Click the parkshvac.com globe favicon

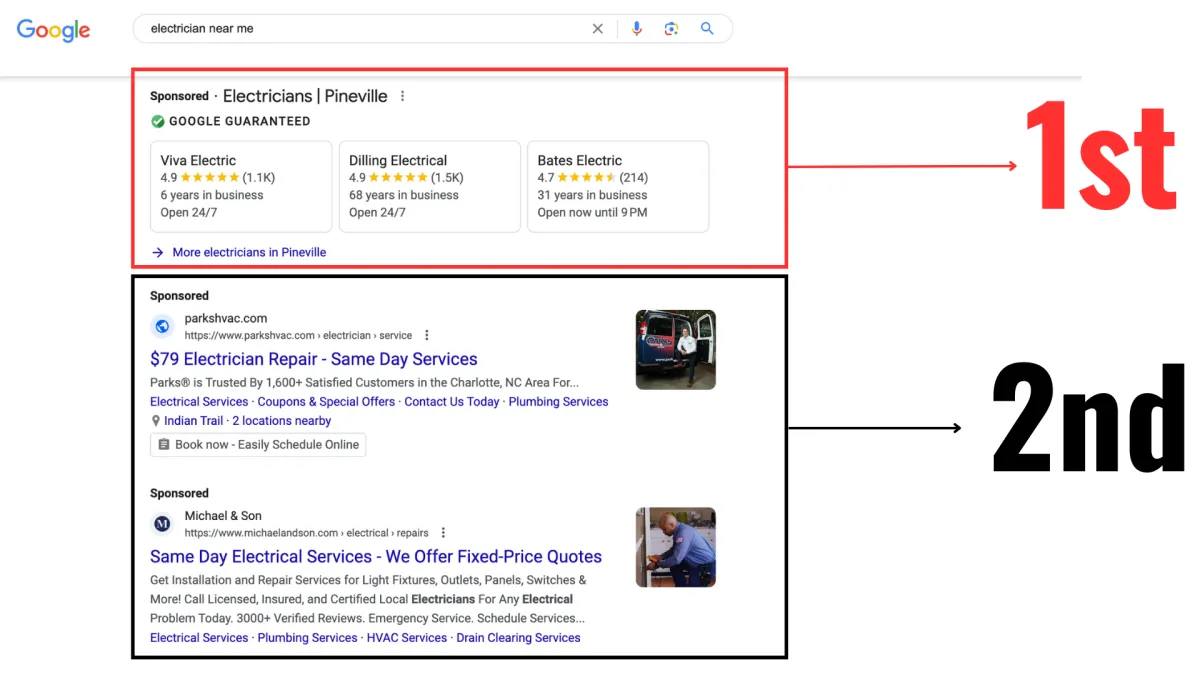(x=162, y=327)
